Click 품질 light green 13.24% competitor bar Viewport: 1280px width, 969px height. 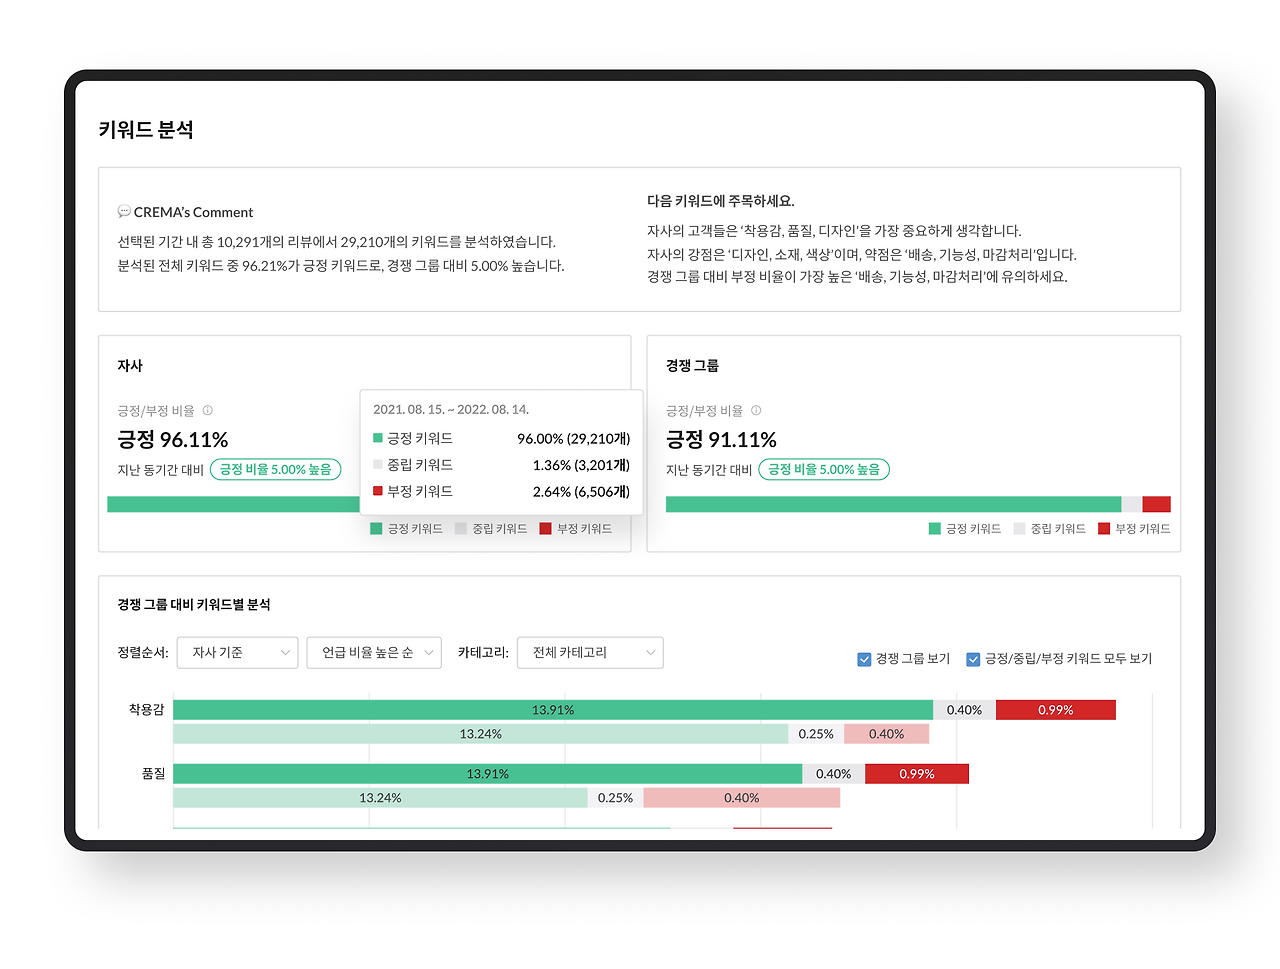tap(380, 798)
